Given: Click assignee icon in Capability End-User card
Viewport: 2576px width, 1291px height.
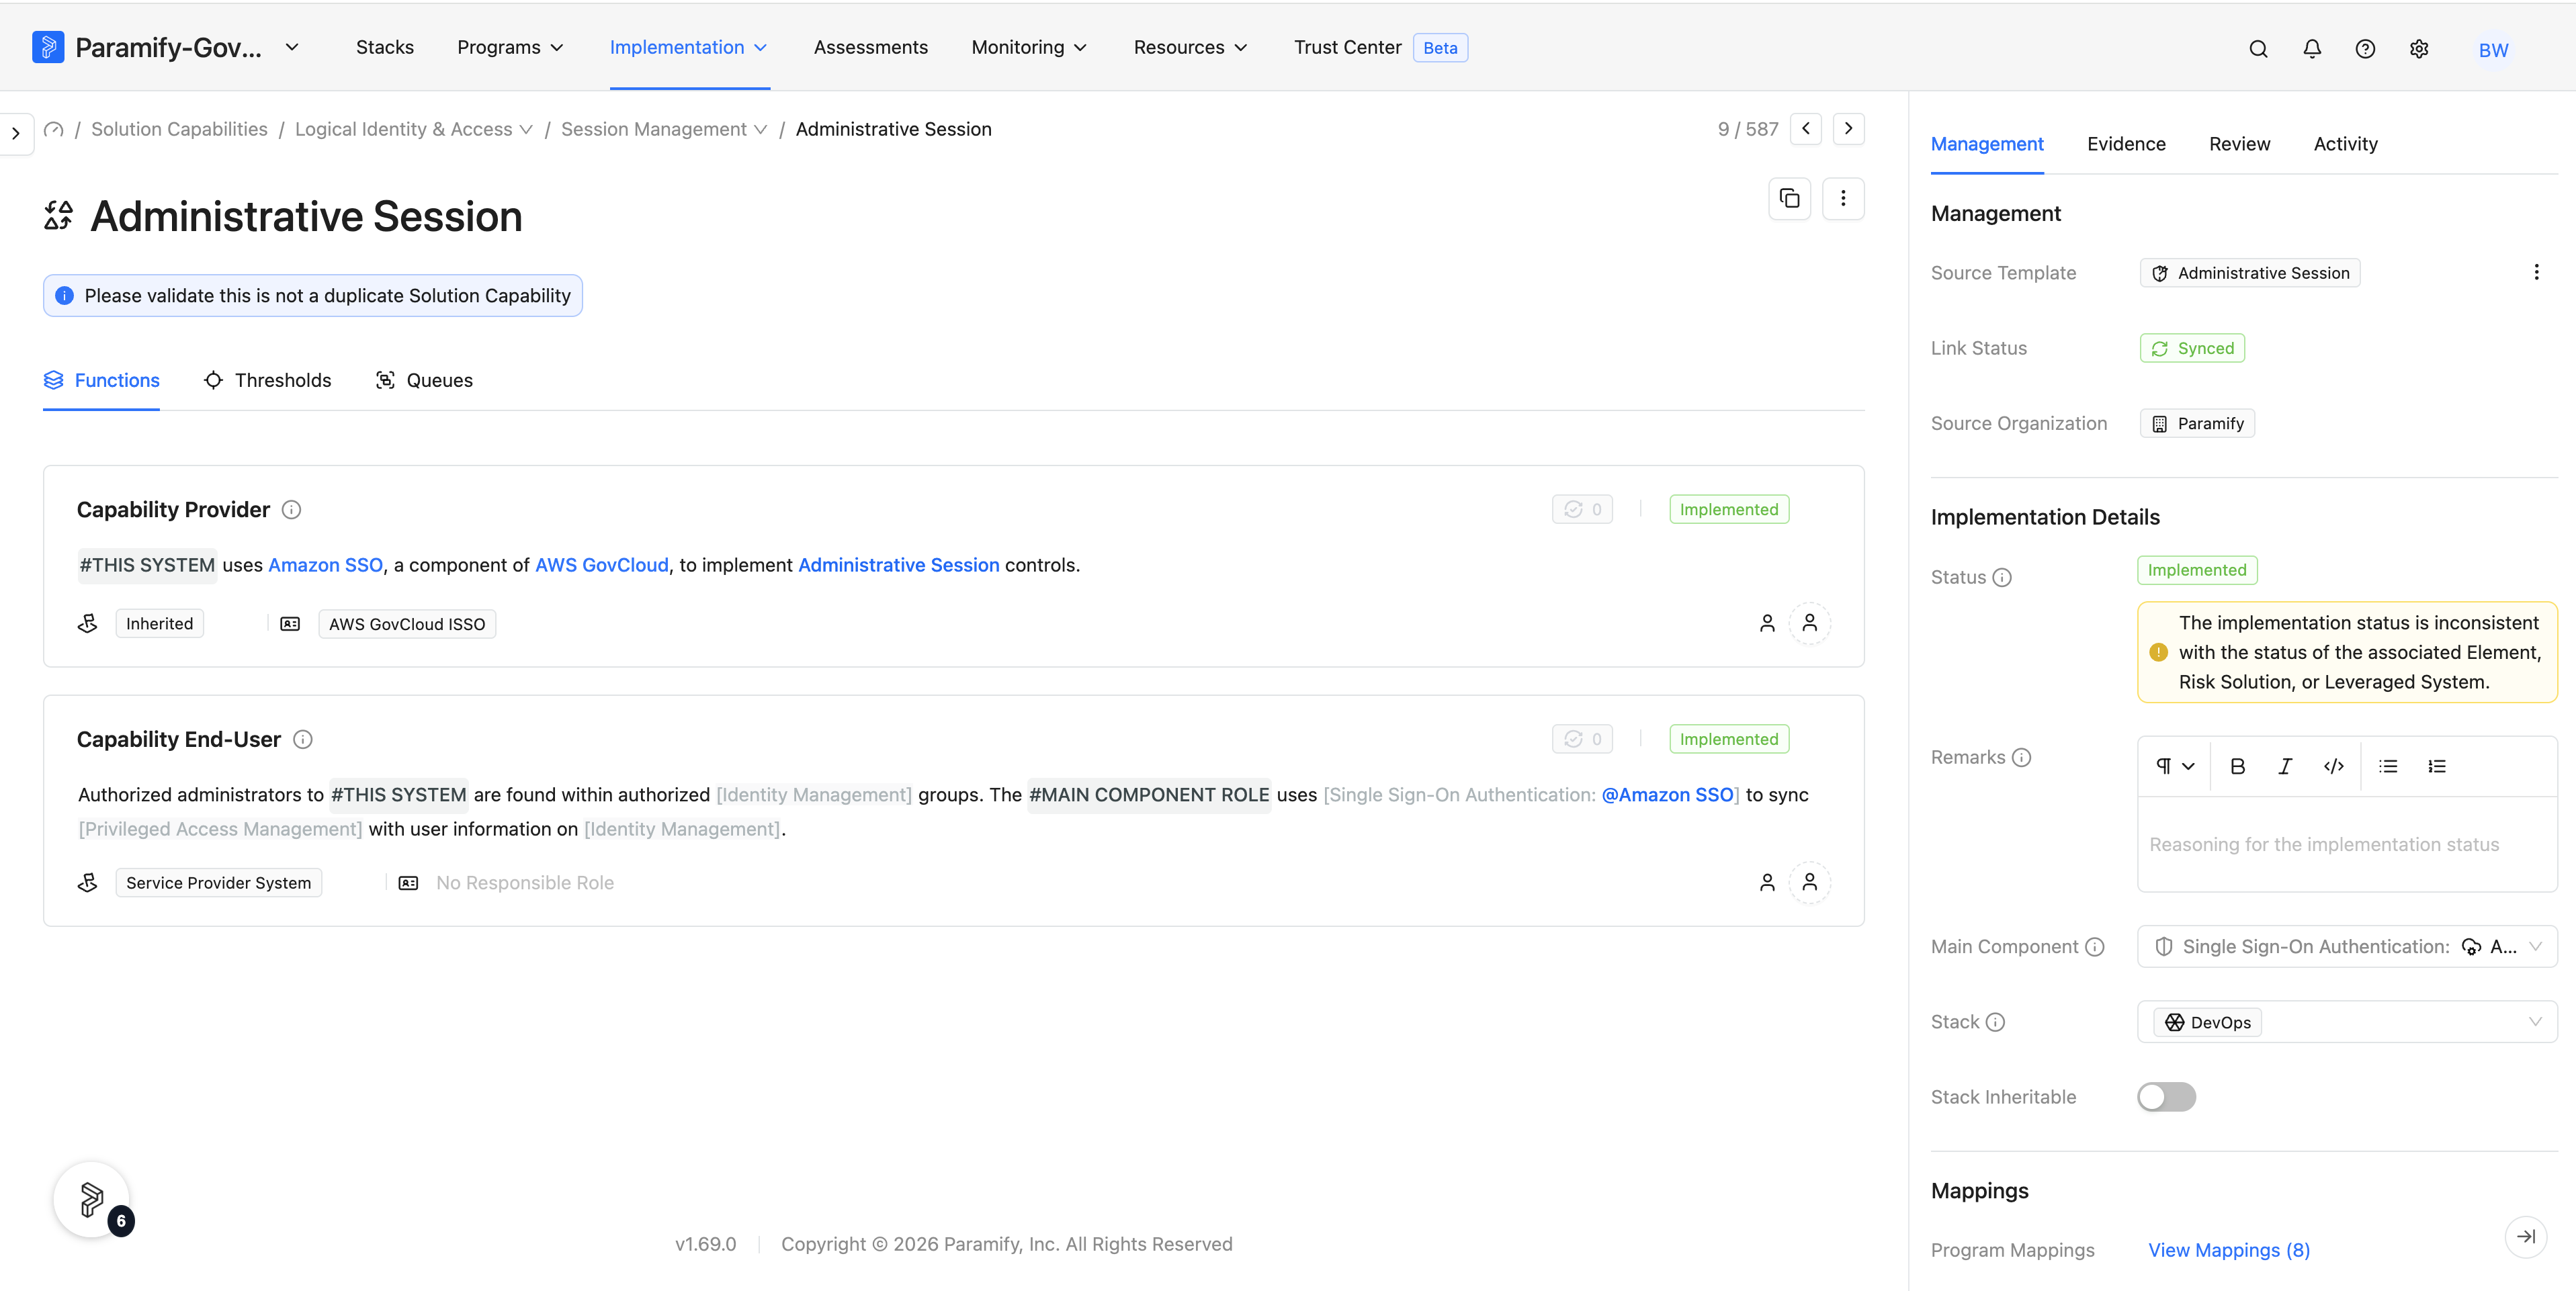Looking at the screenshot, I should [1767, 882].
